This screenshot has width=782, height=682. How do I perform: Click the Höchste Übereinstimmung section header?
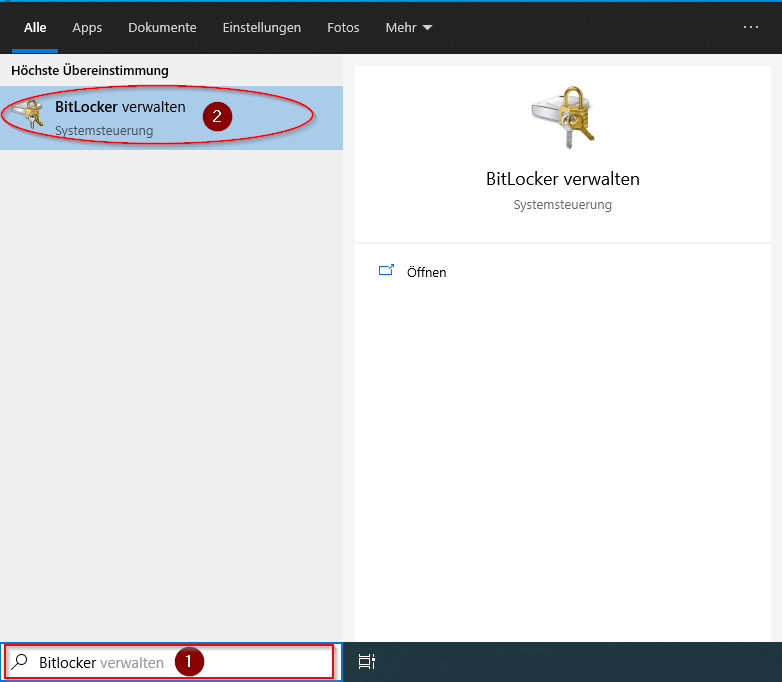(x=90, y=71)
